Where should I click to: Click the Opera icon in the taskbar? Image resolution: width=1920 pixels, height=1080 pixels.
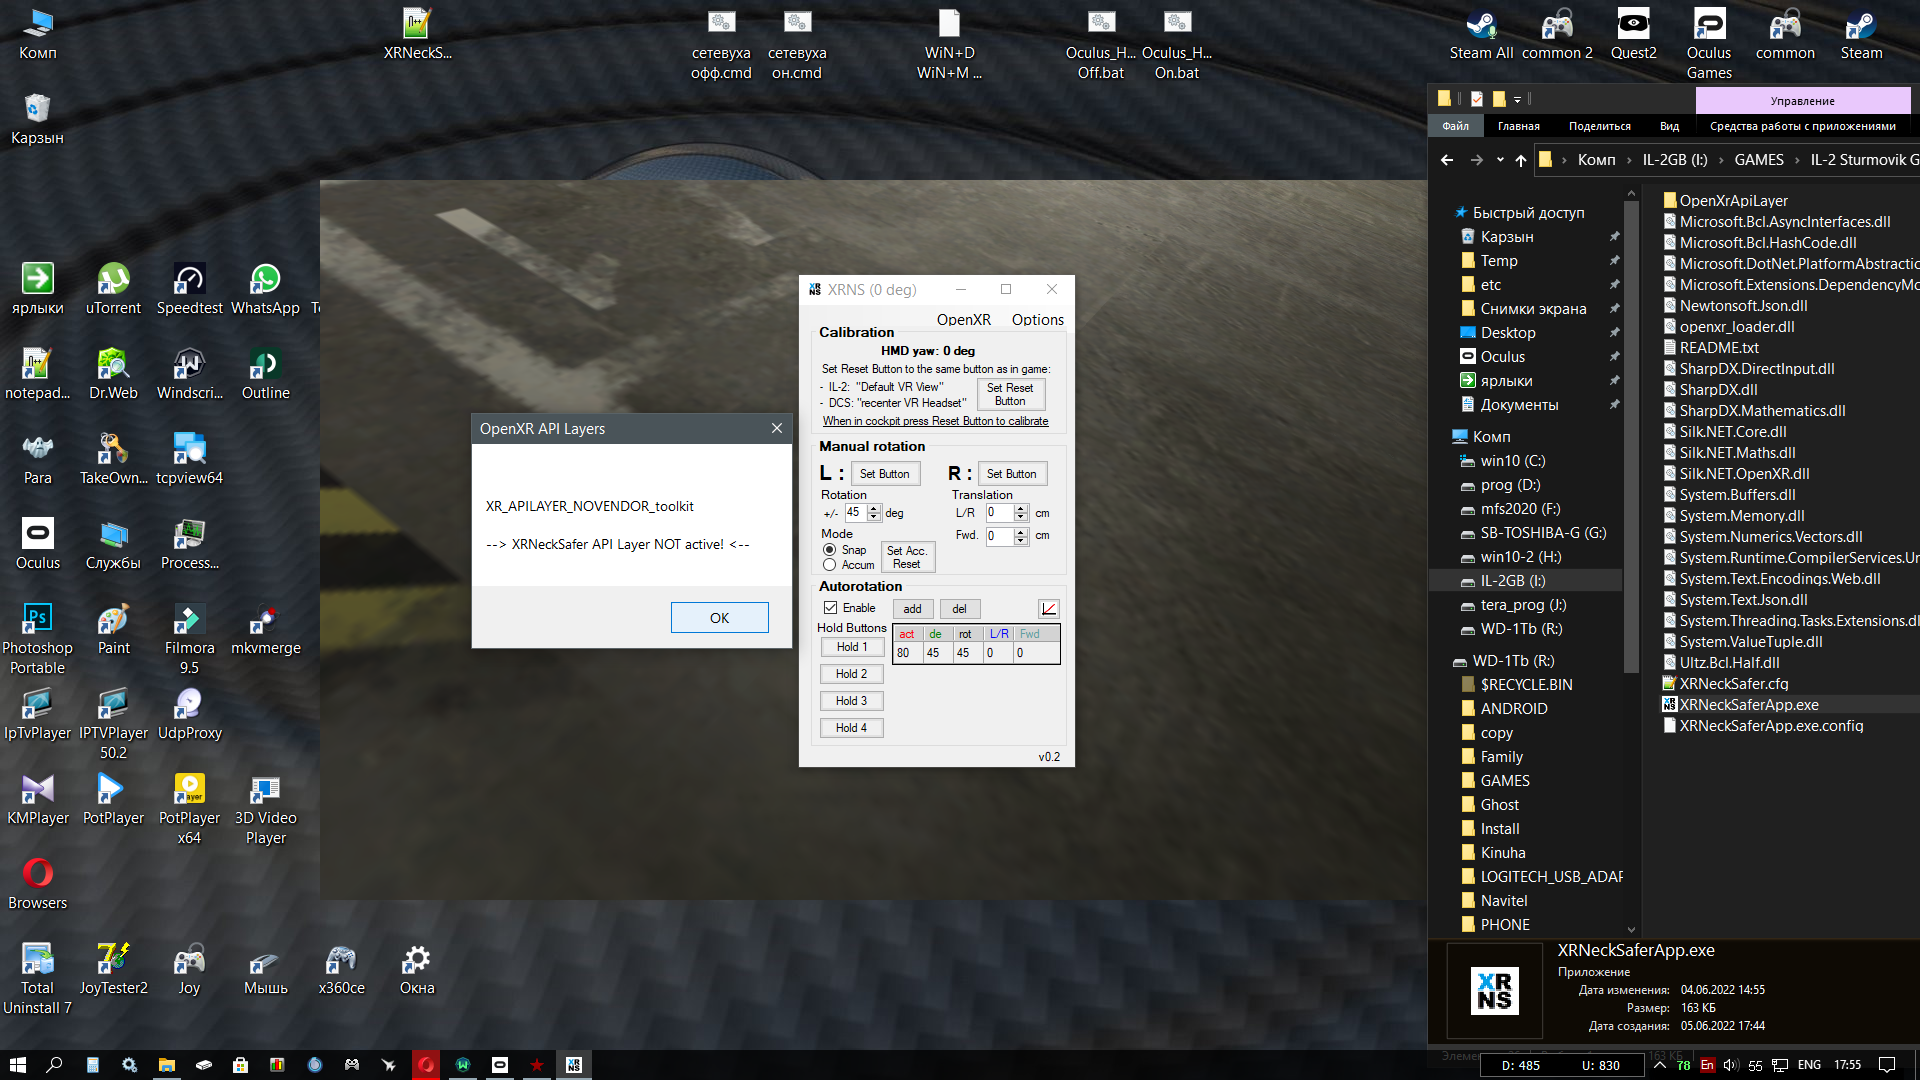426,1065
